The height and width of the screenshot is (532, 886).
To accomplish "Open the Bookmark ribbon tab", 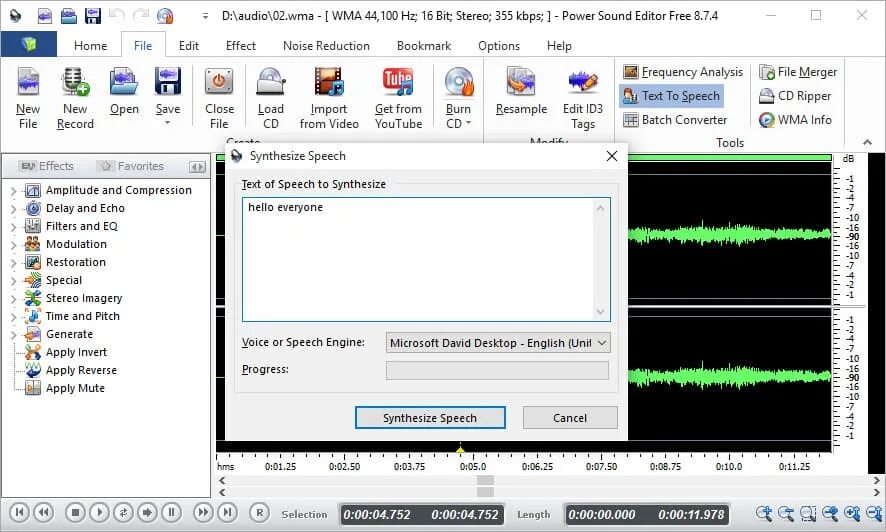I will pos(424,46).
